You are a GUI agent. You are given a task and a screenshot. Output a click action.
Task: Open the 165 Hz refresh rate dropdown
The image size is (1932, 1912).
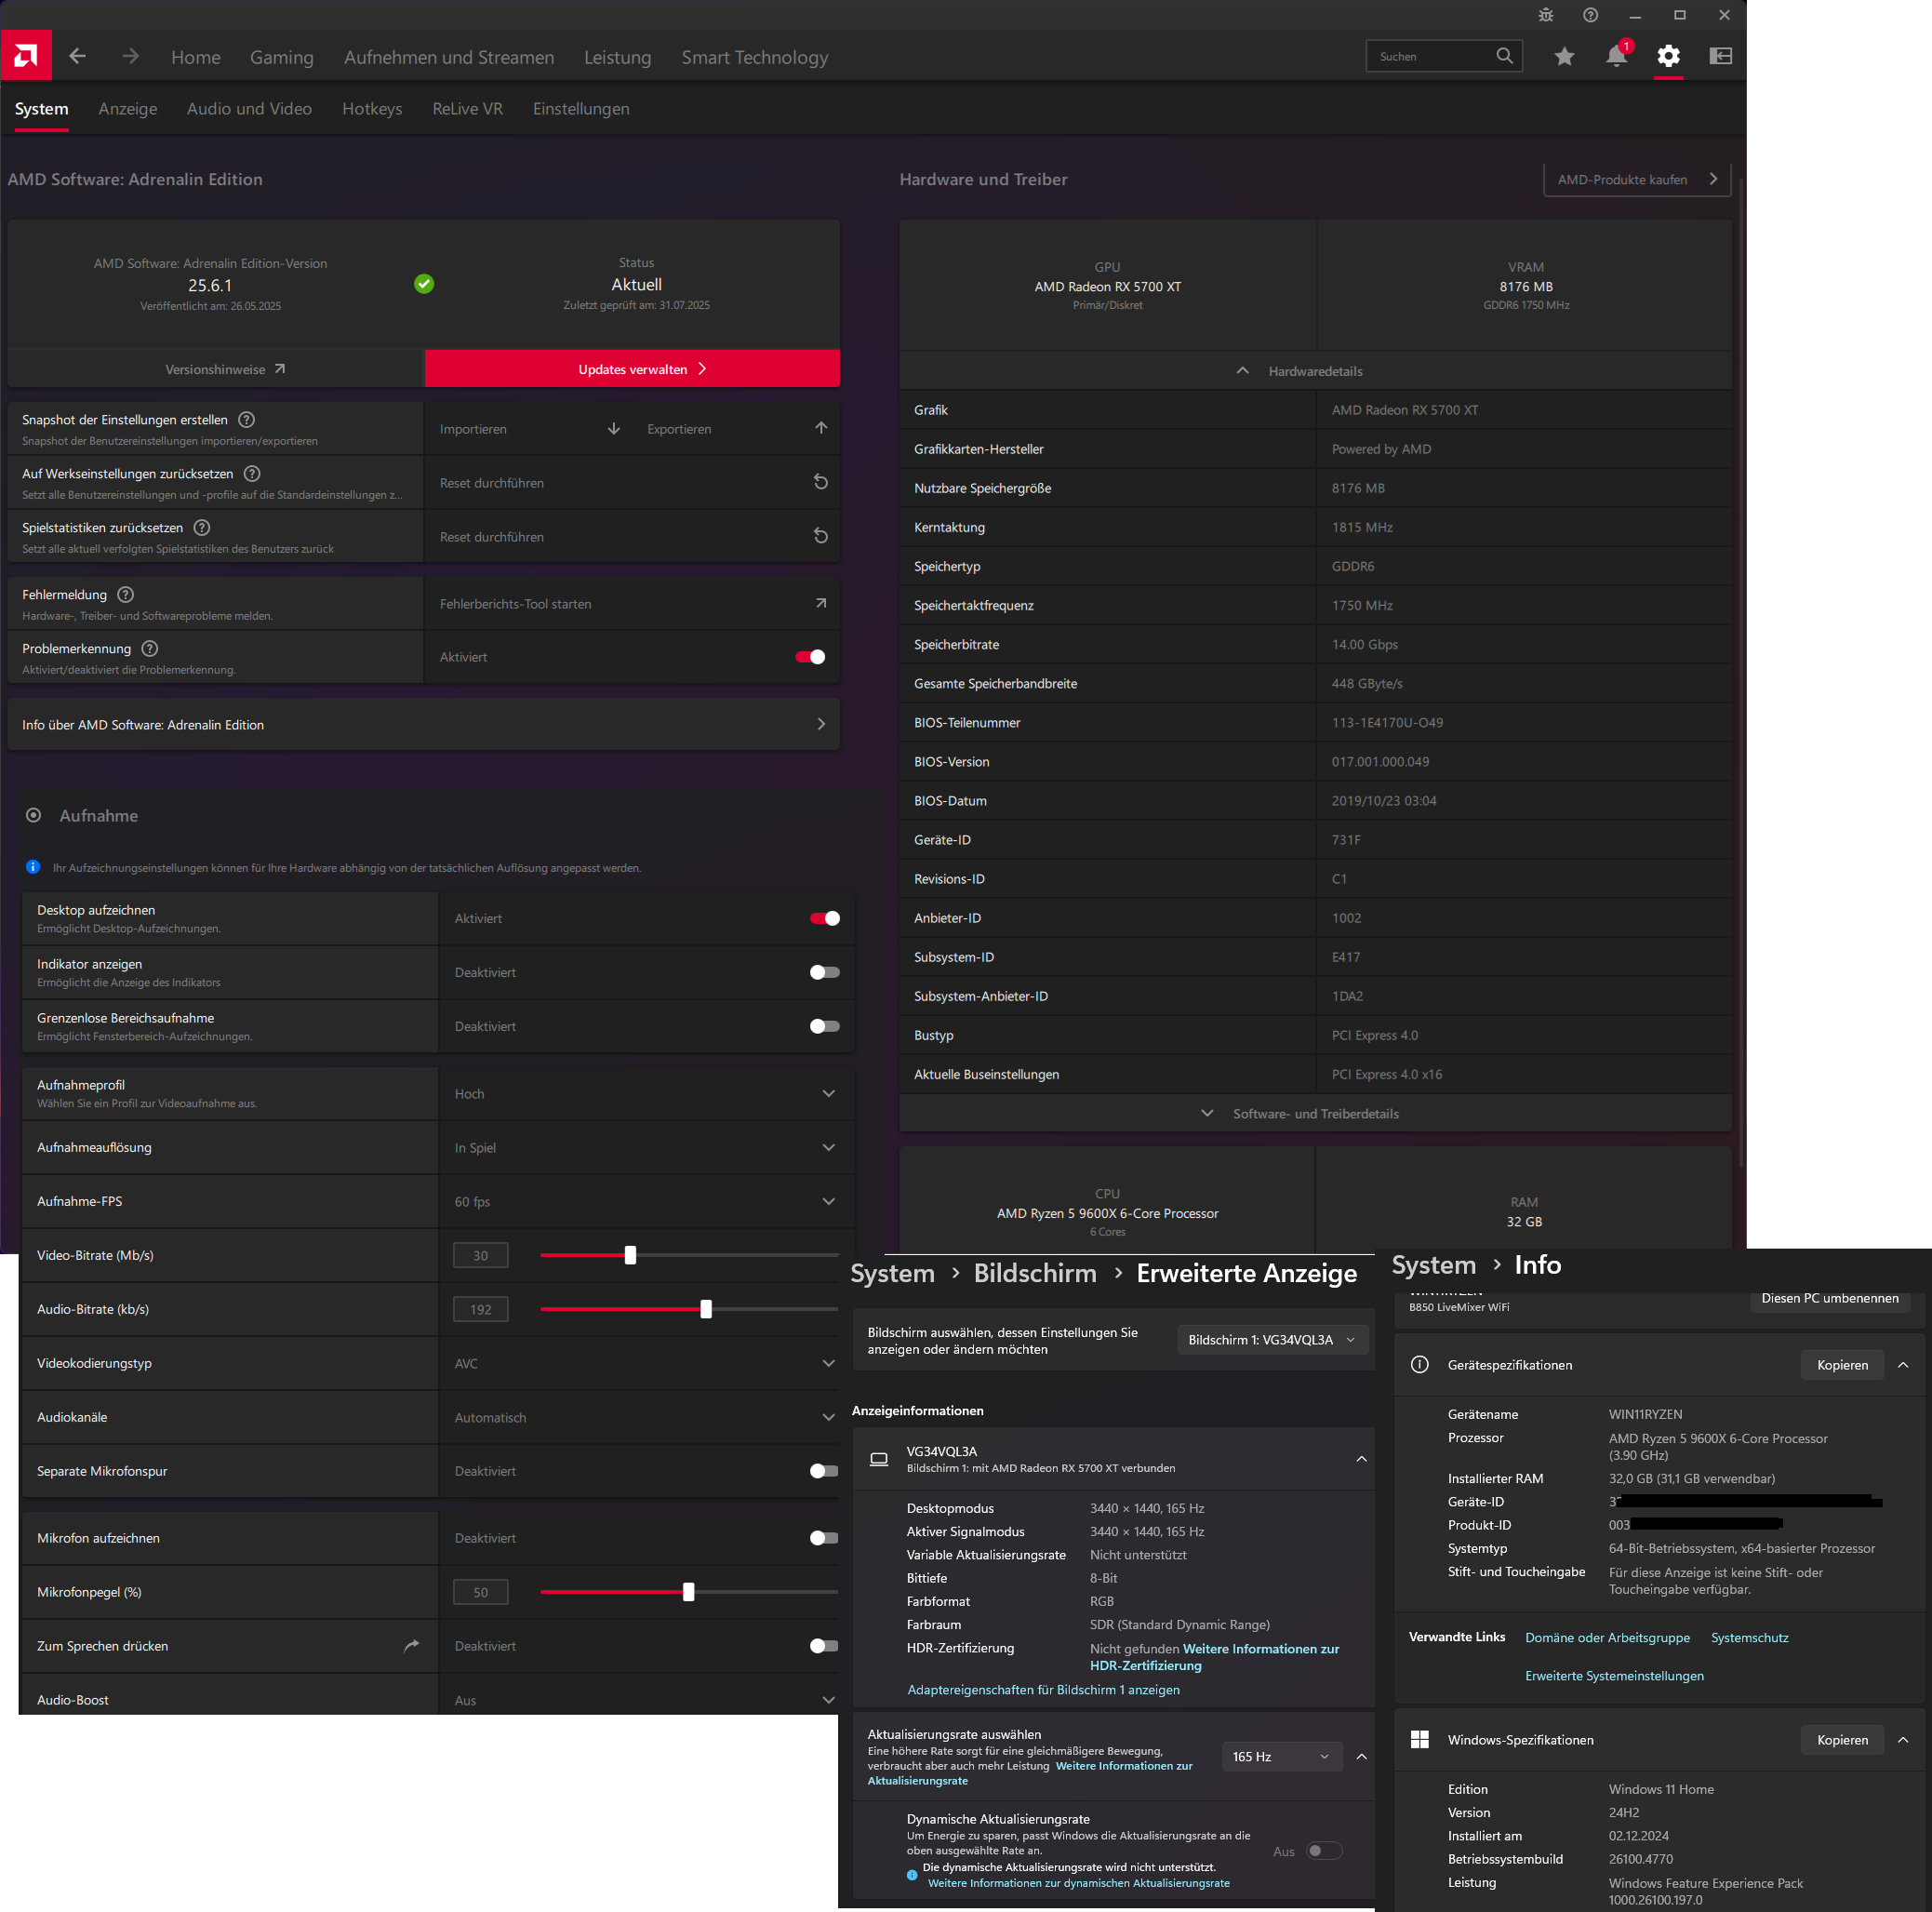pos(1280,1756)
